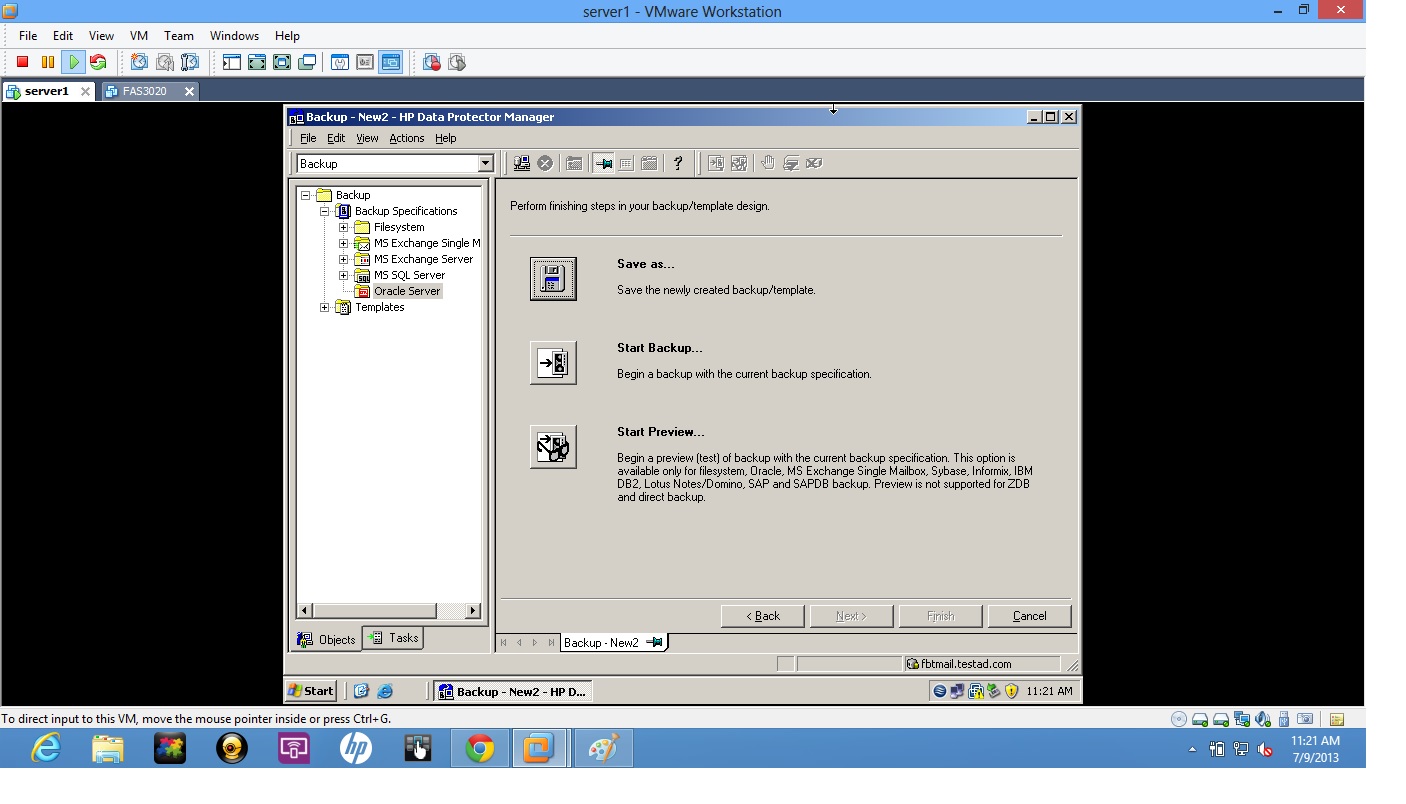Click the fbtmail.testad.com status bar icon
1406x804 pixels.
tap(914, 663)
